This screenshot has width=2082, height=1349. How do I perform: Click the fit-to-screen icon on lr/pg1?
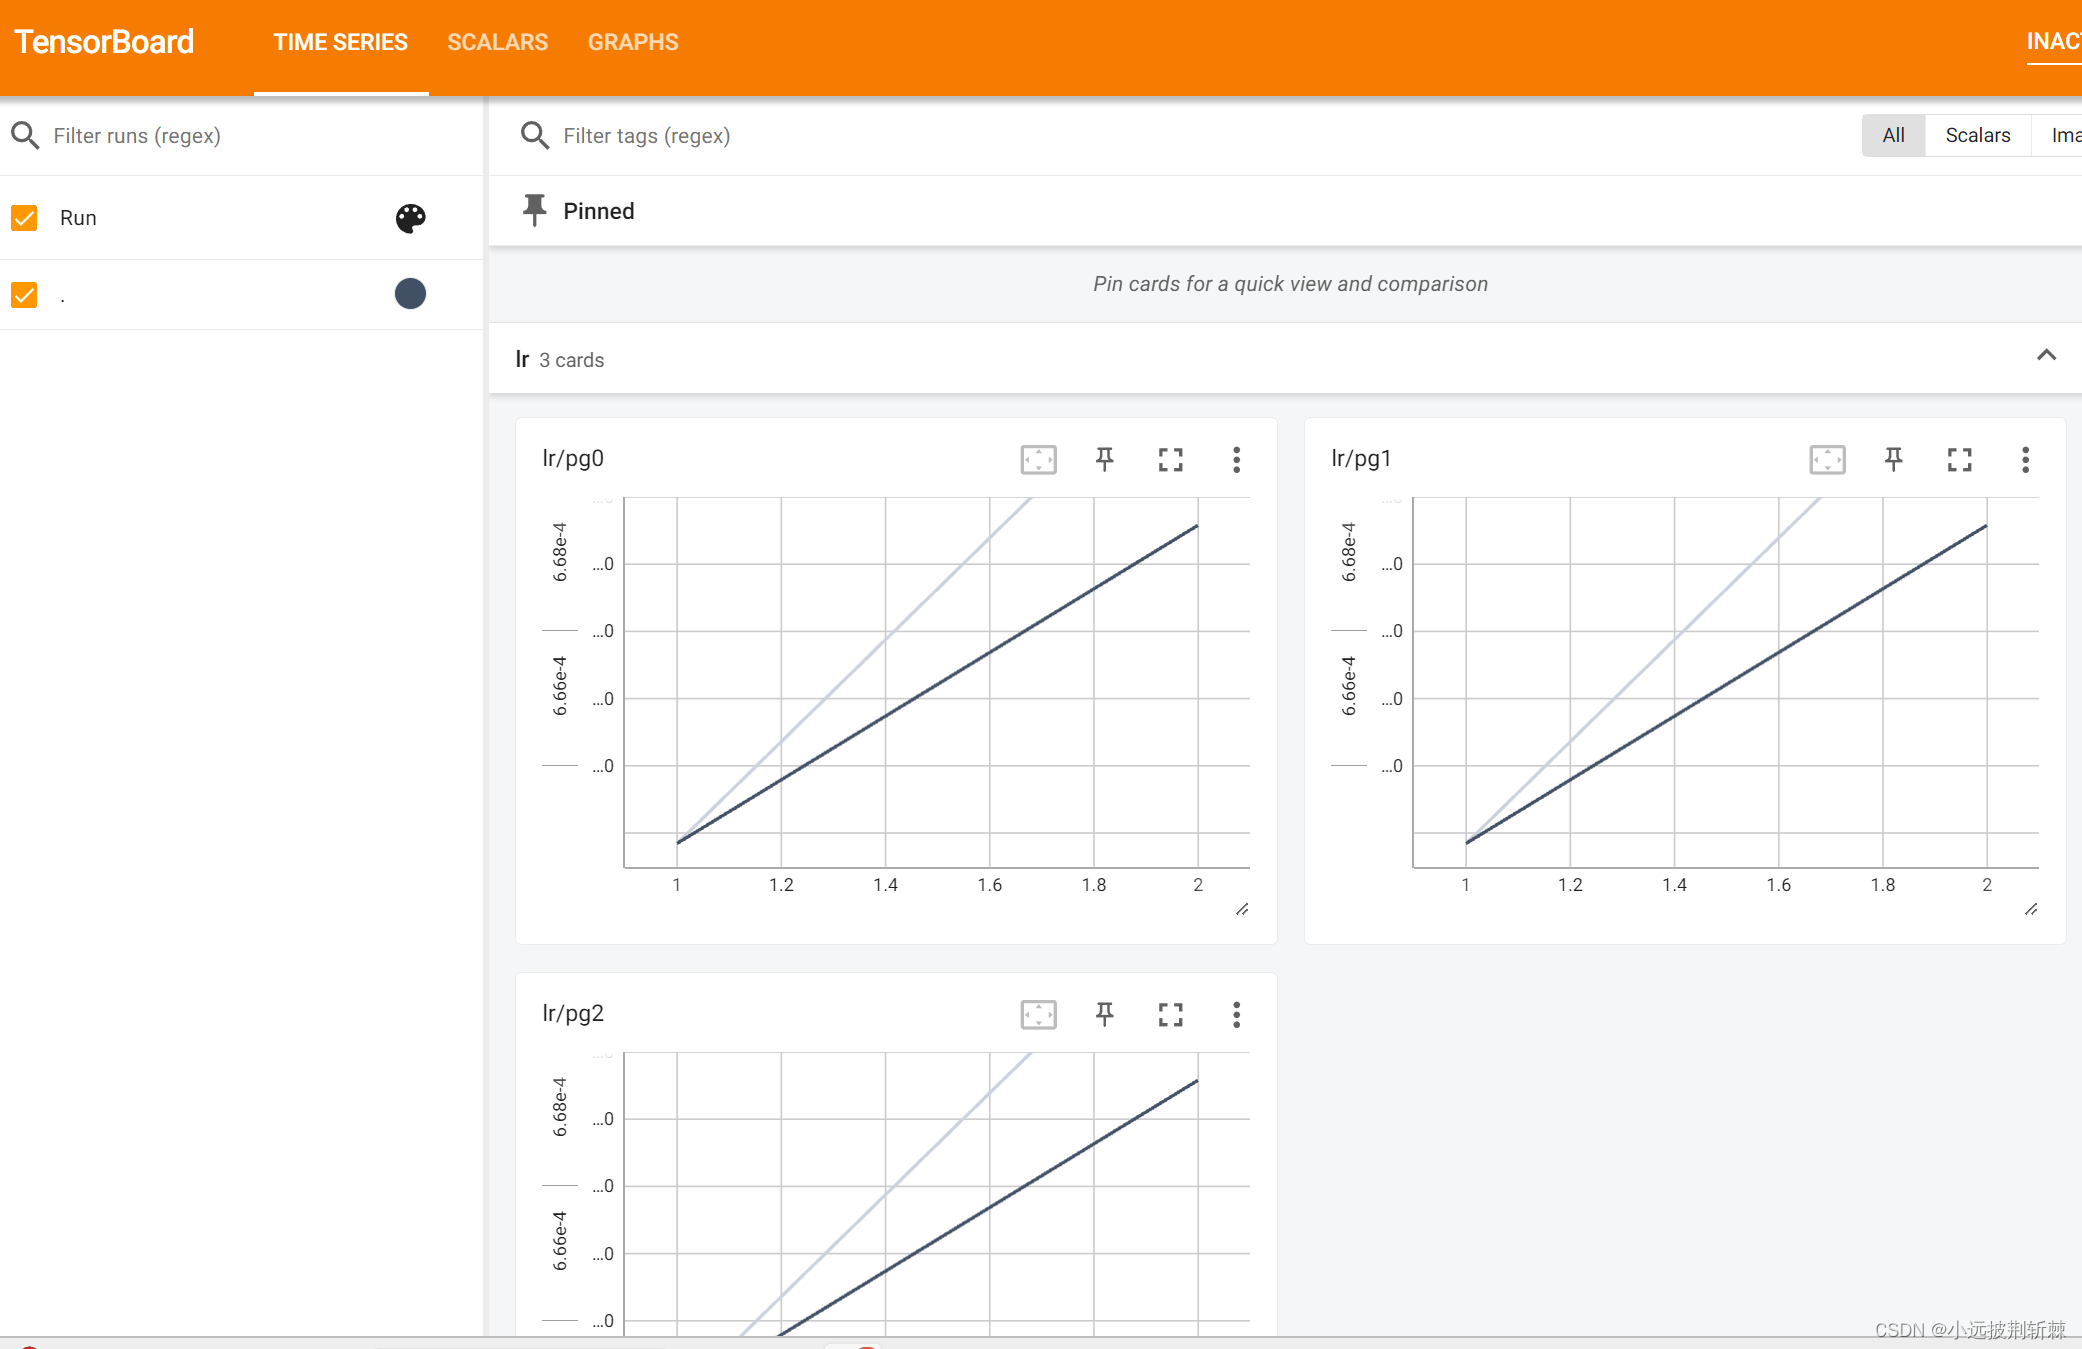1827,458
